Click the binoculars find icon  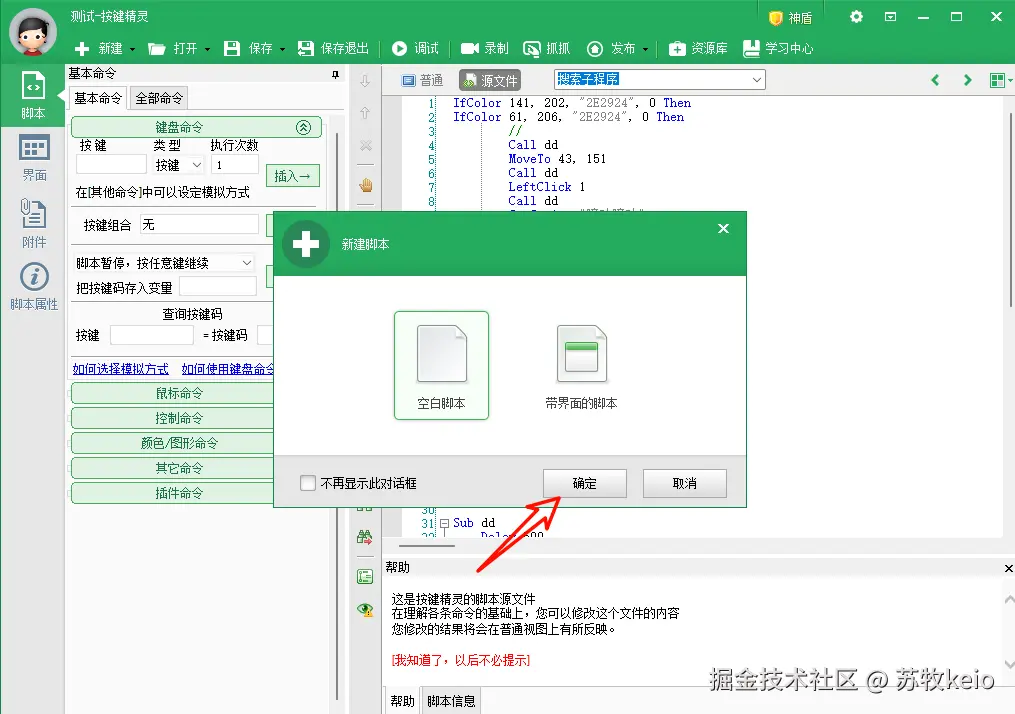[x=365, y=537]
